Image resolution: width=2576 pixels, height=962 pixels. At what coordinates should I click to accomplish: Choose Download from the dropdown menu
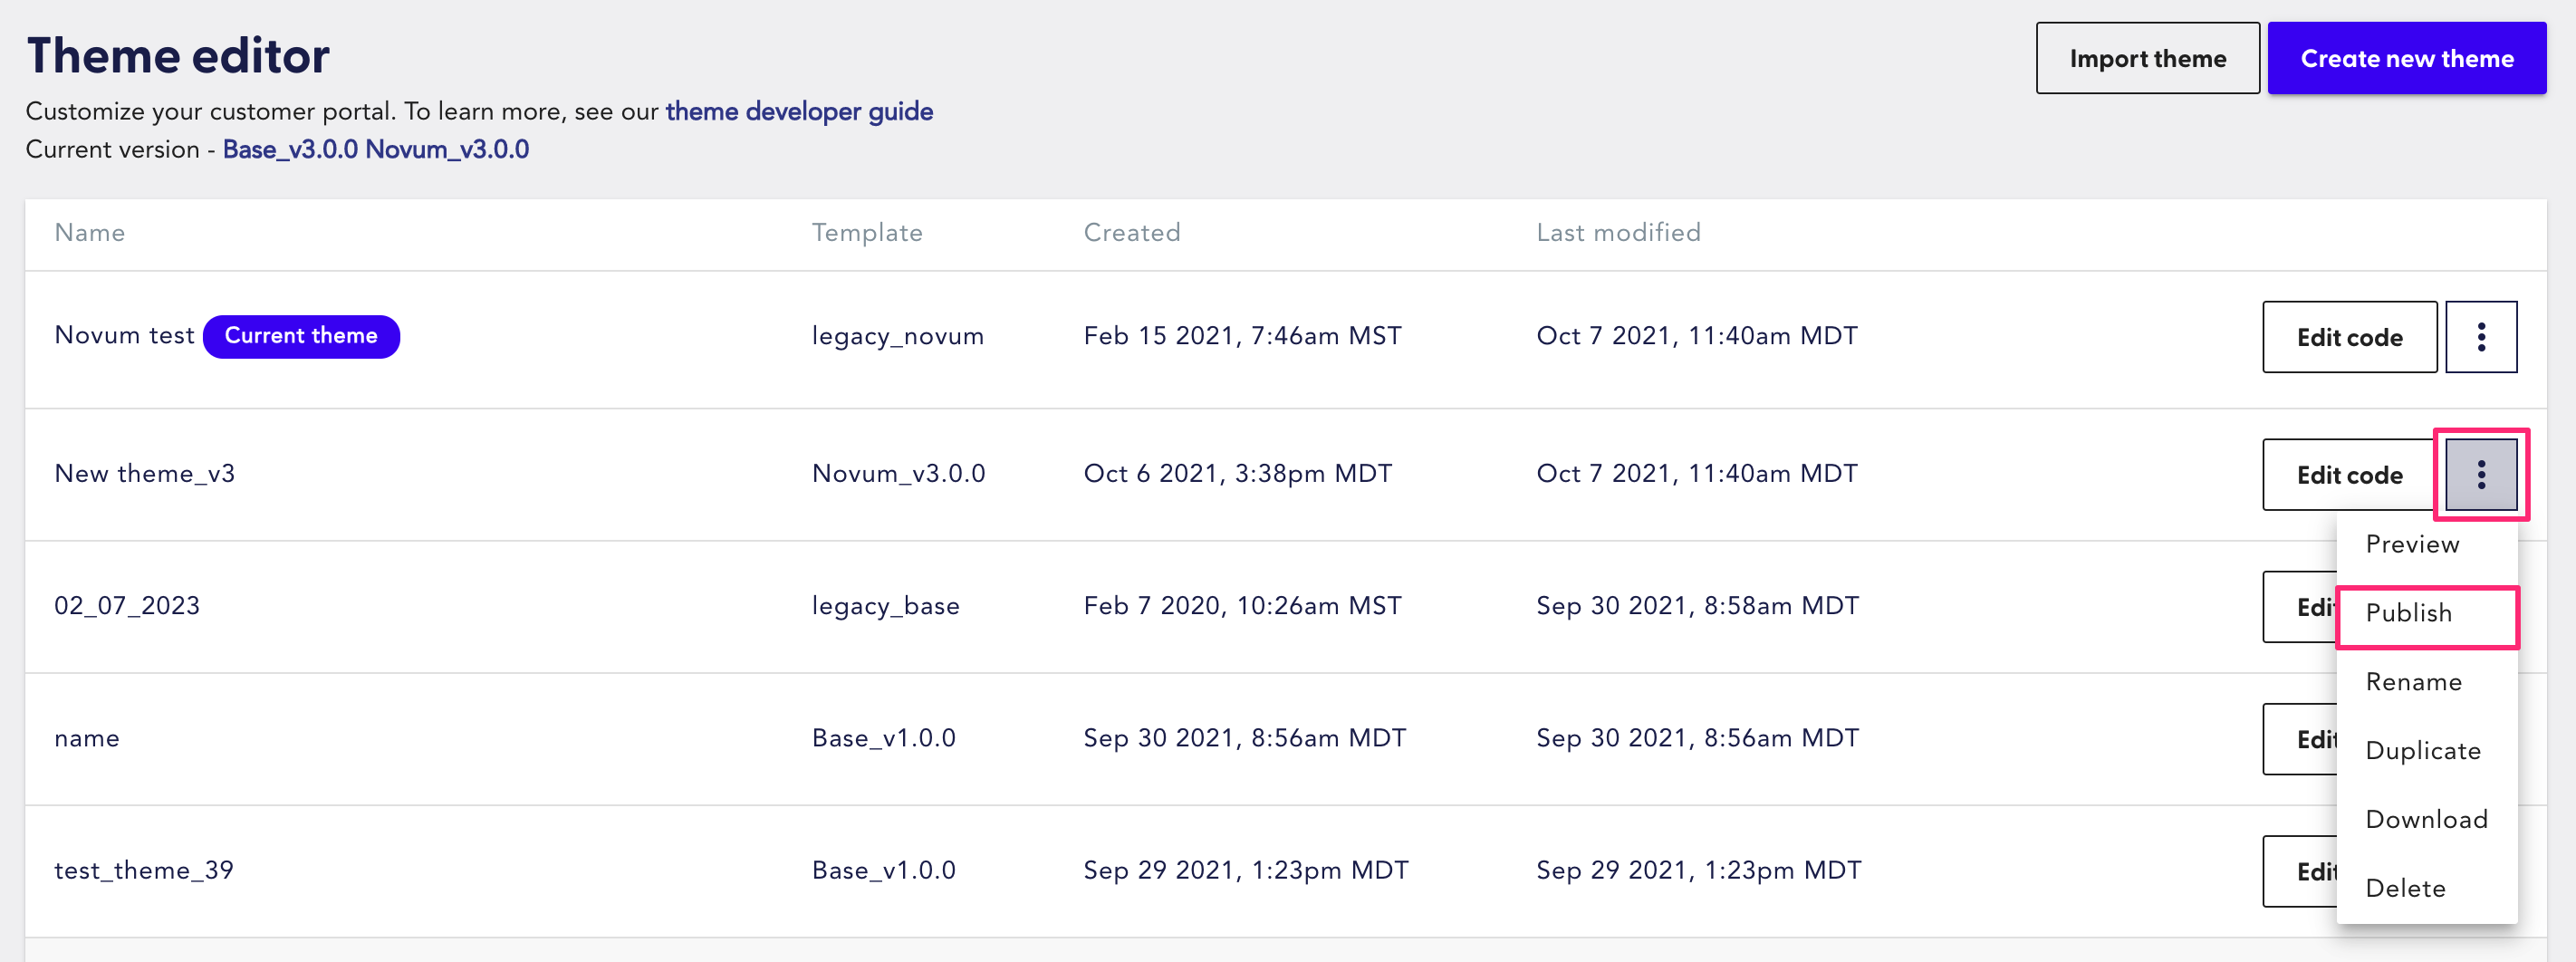pos(2427,819)
